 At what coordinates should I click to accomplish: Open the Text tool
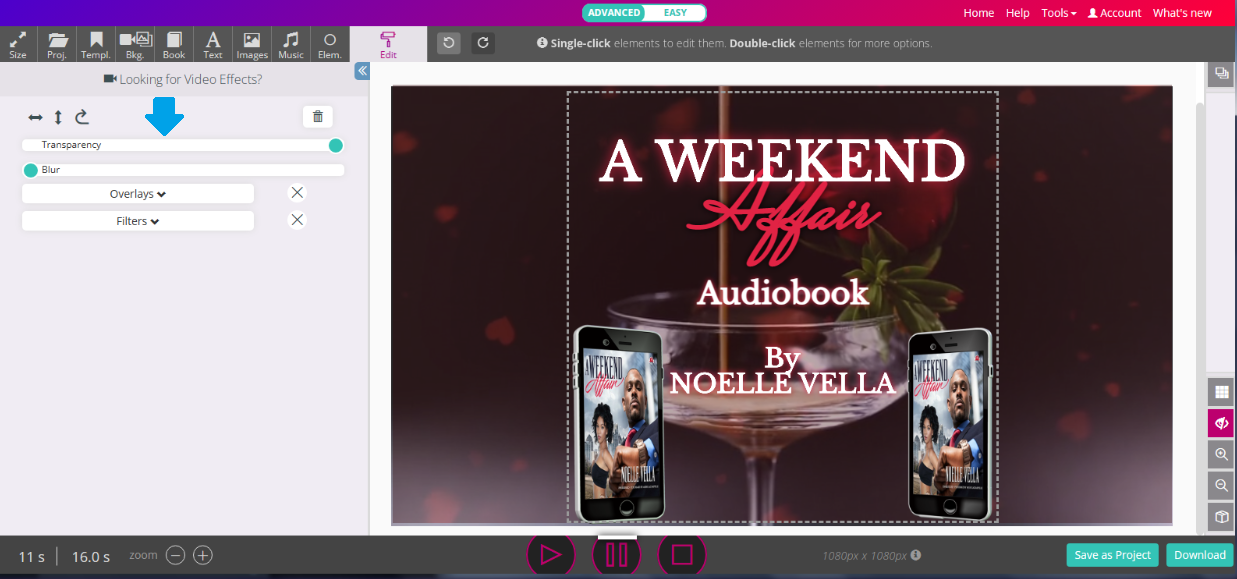coord(213,44)
